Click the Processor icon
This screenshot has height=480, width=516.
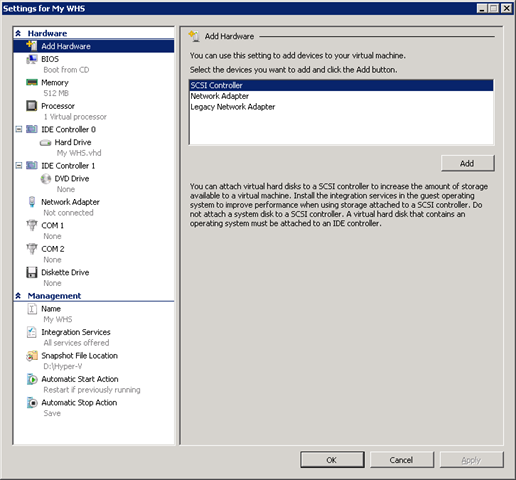click(x=32, y=106)
